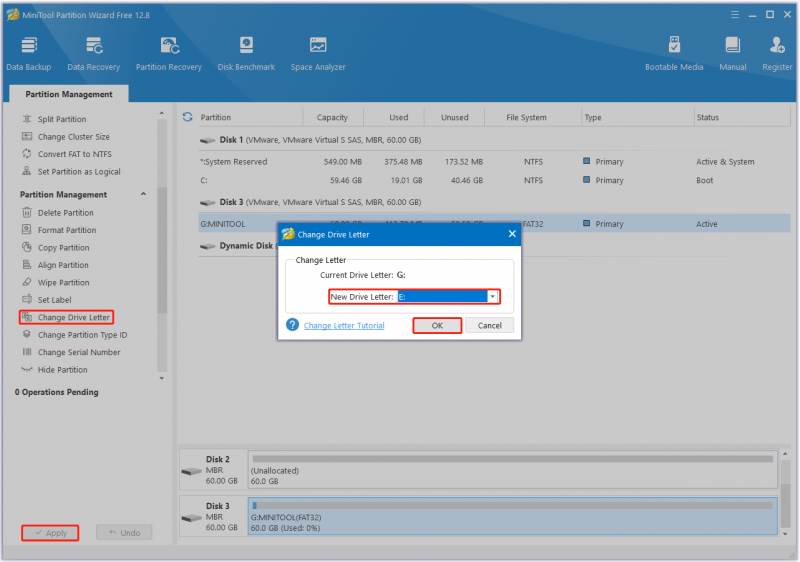Viewport: 800px width, 562px height.
Task: Close the Change Drive Letter dialog
Action: tap(512, 234)
